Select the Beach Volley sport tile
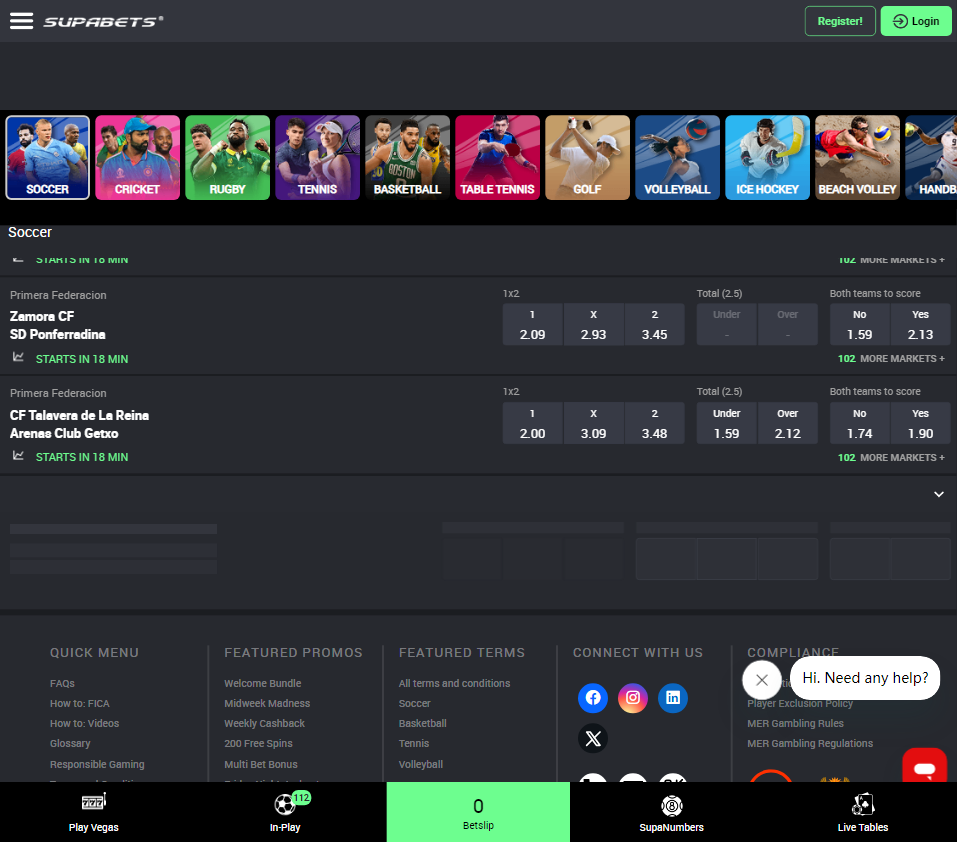Screen dimensions: 957x842 pyautogui.click(x=858, y=157)
